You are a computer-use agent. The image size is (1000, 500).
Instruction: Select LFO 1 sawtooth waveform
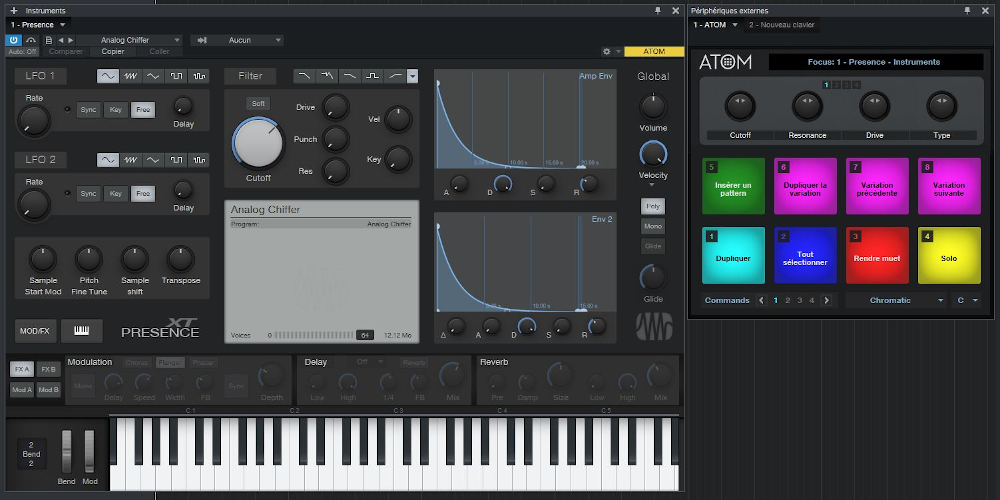(x=131, y=76)
